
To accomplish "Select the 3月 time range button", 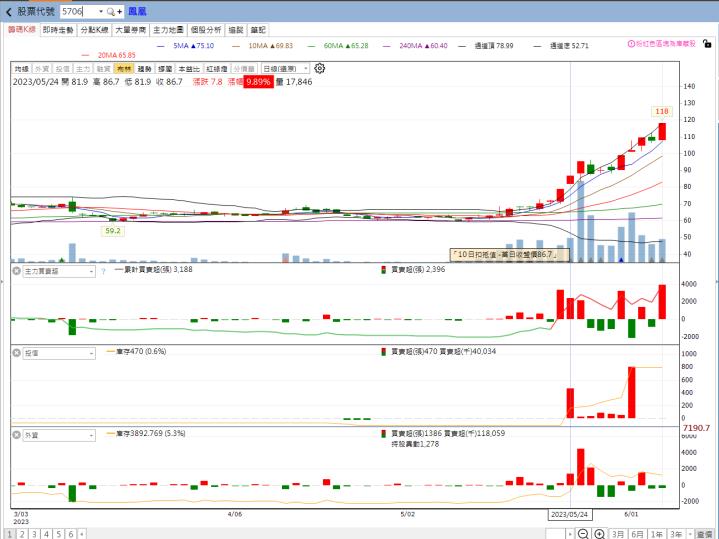I will (618, 534).
